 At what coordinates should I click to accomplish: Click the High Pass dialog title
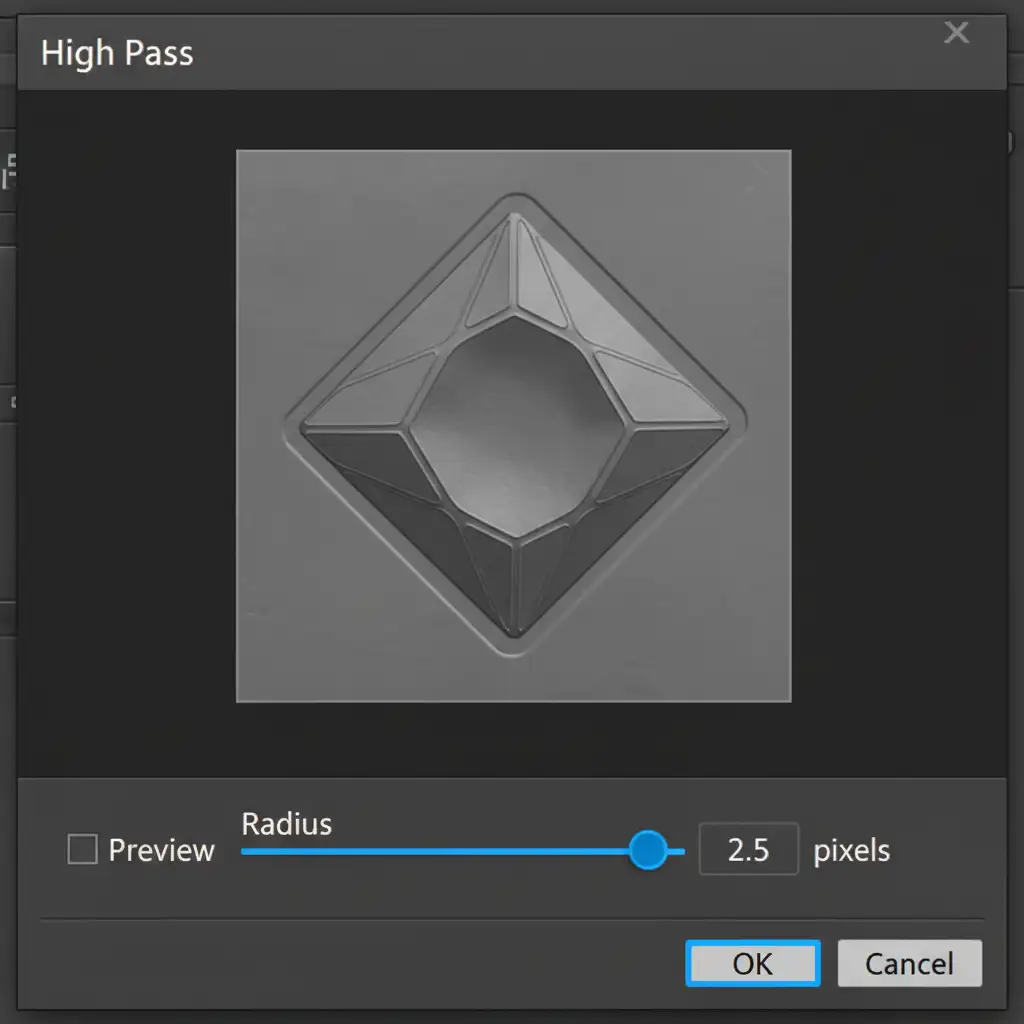click(117, 53)
